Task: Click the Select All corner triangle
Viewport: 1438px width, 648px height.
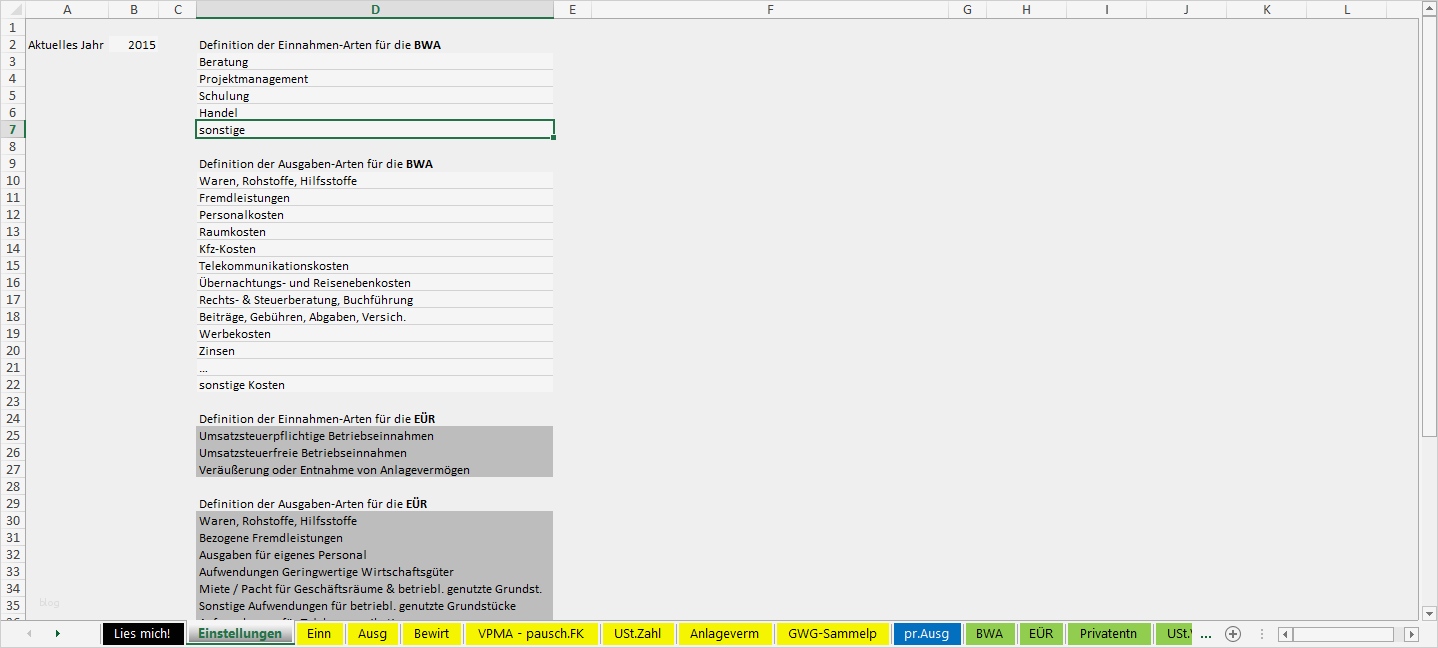Action: [12, 9]
